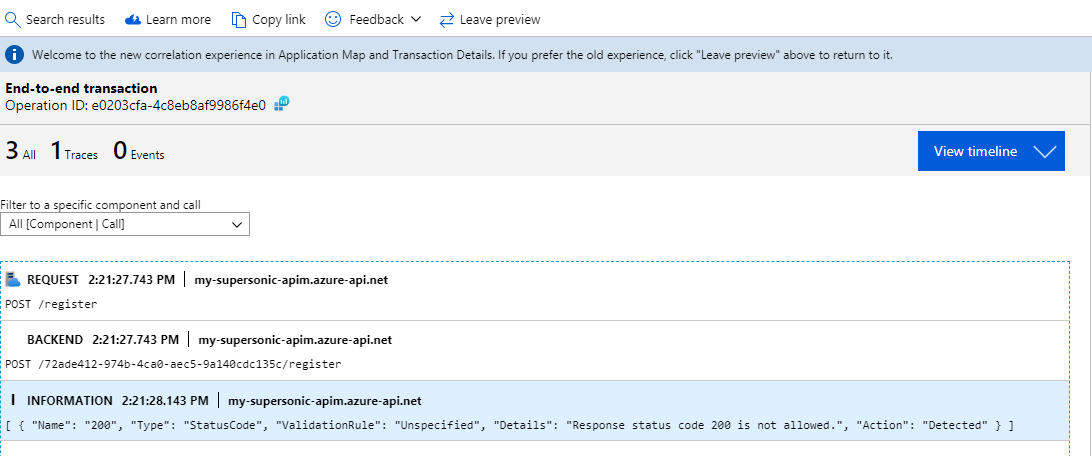Filter to the 0 Events count
This screenshot has height=456, width=1092.
tap(138, 152)
